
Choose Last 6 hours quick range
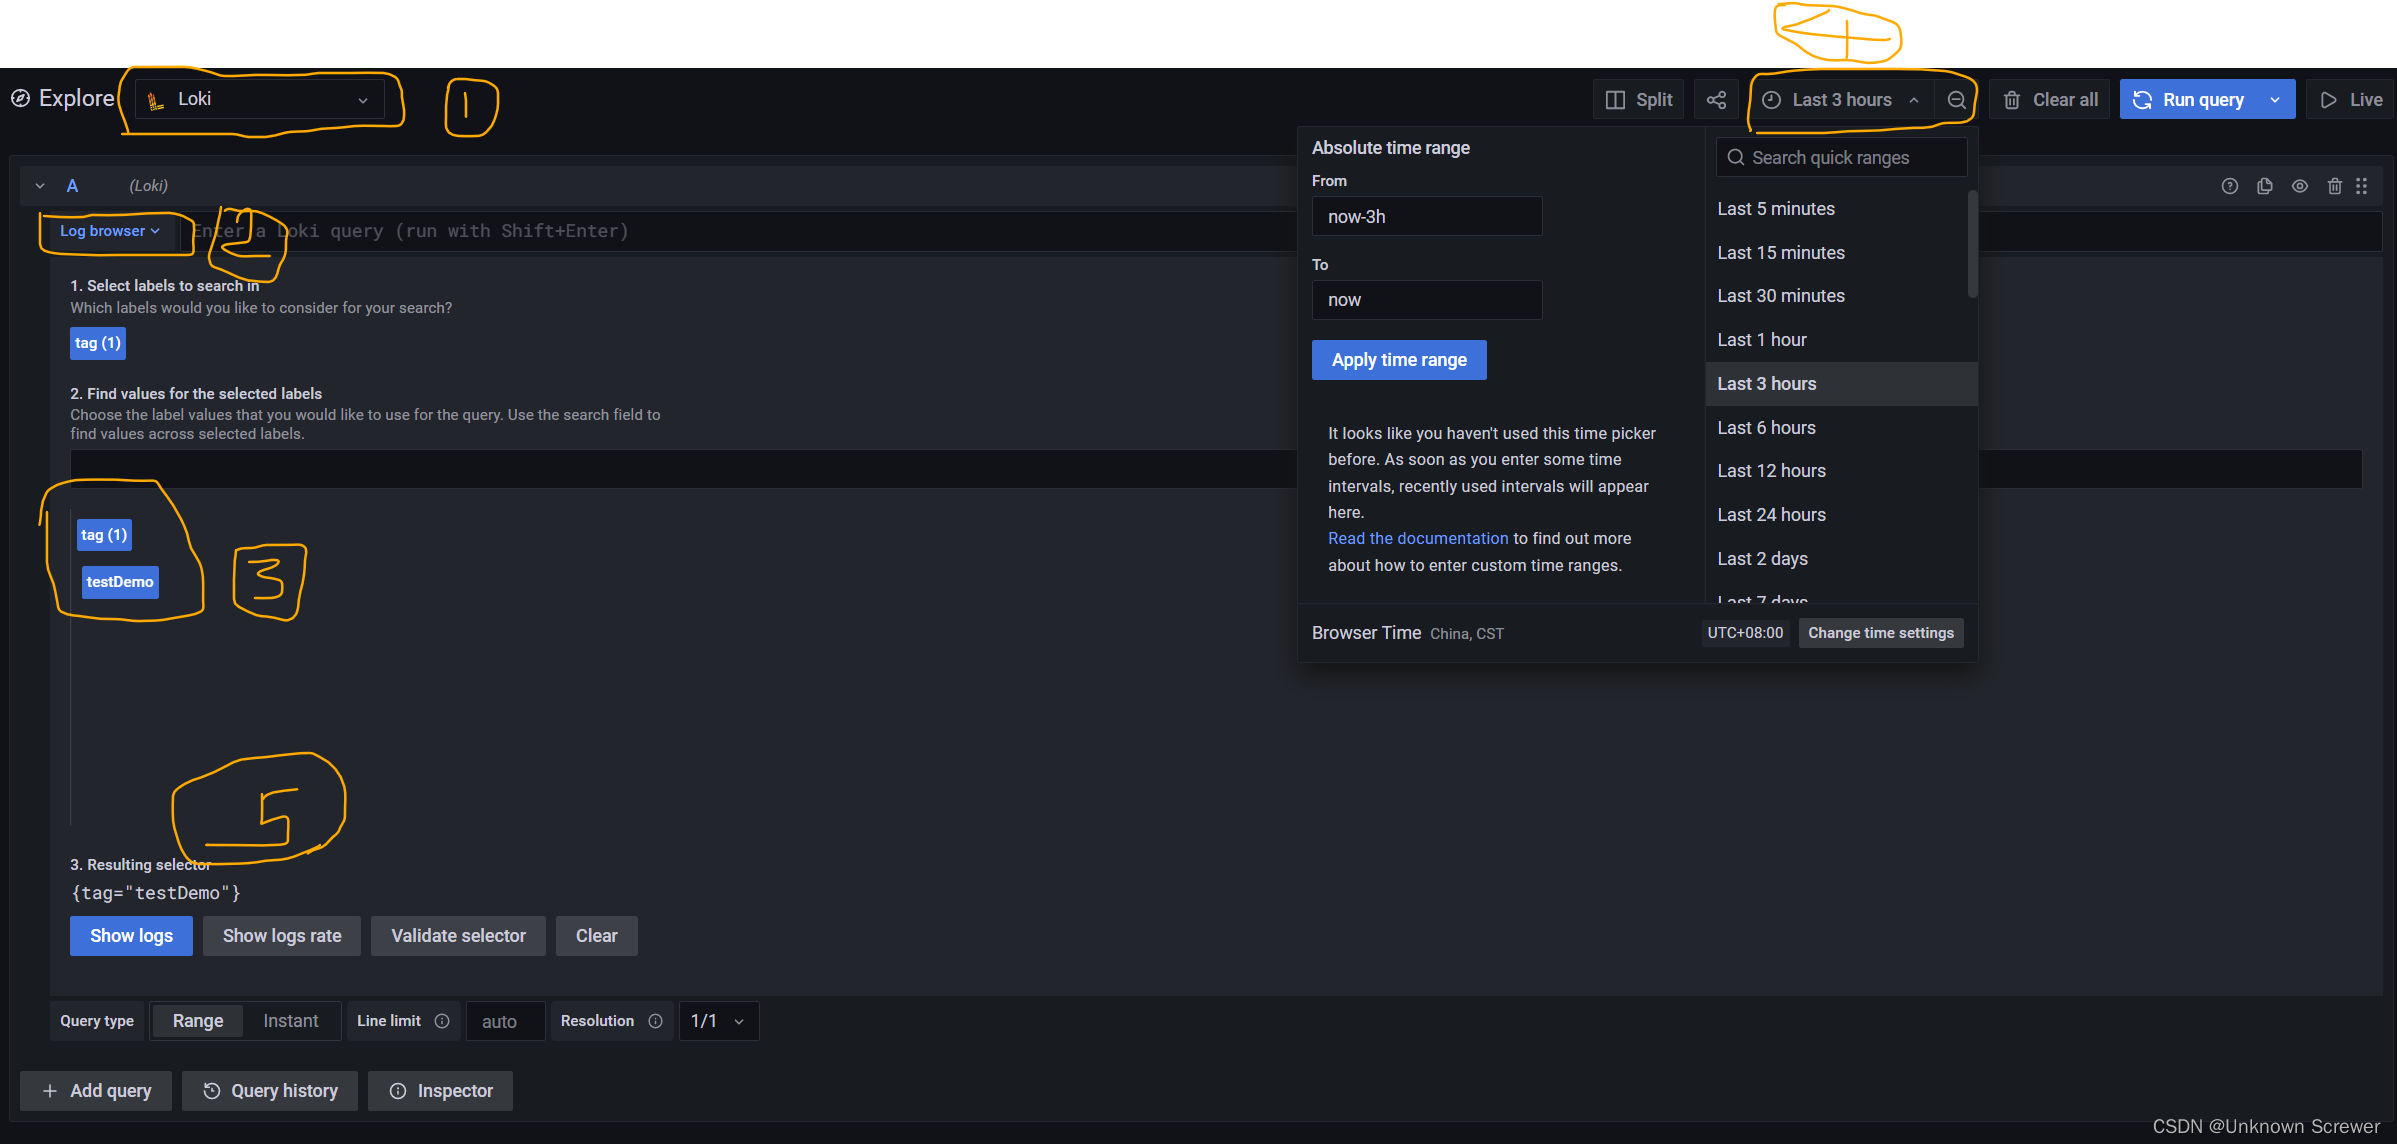[1766, 428]
